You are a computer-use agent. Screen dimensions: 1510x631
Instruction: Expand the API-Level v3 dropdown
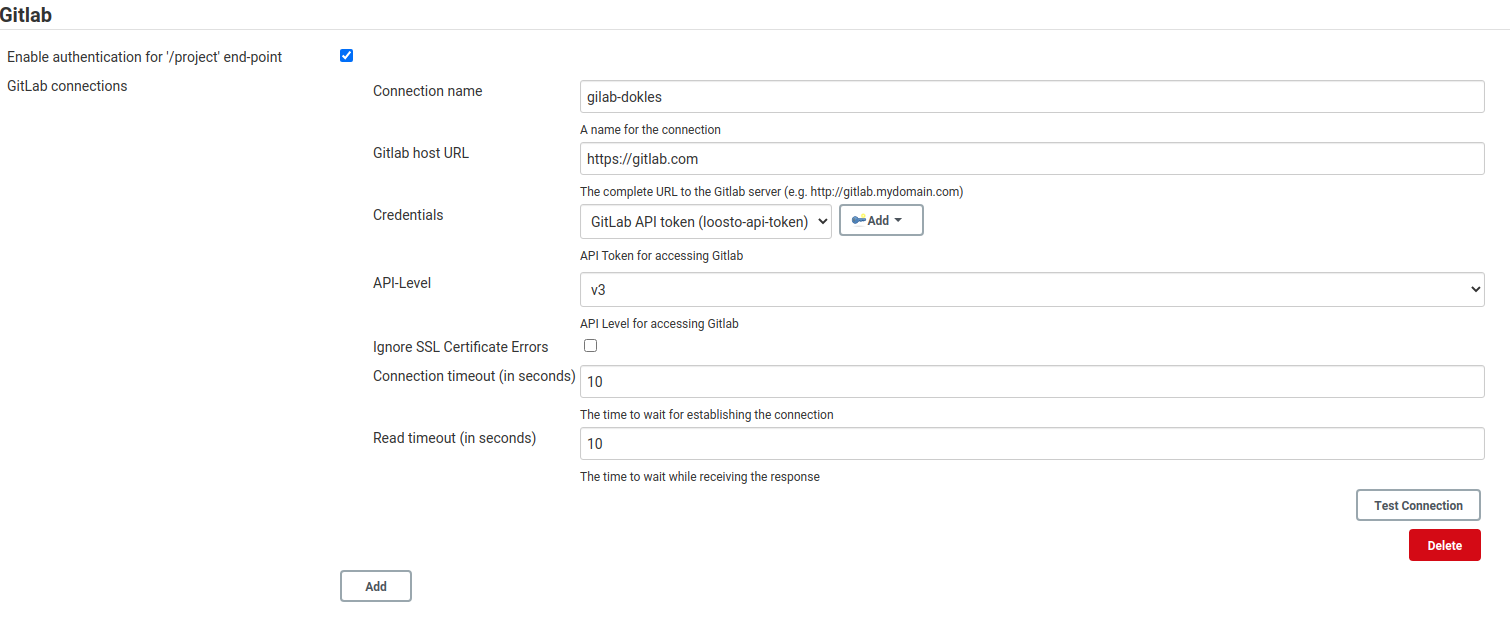pos(1031,290)
